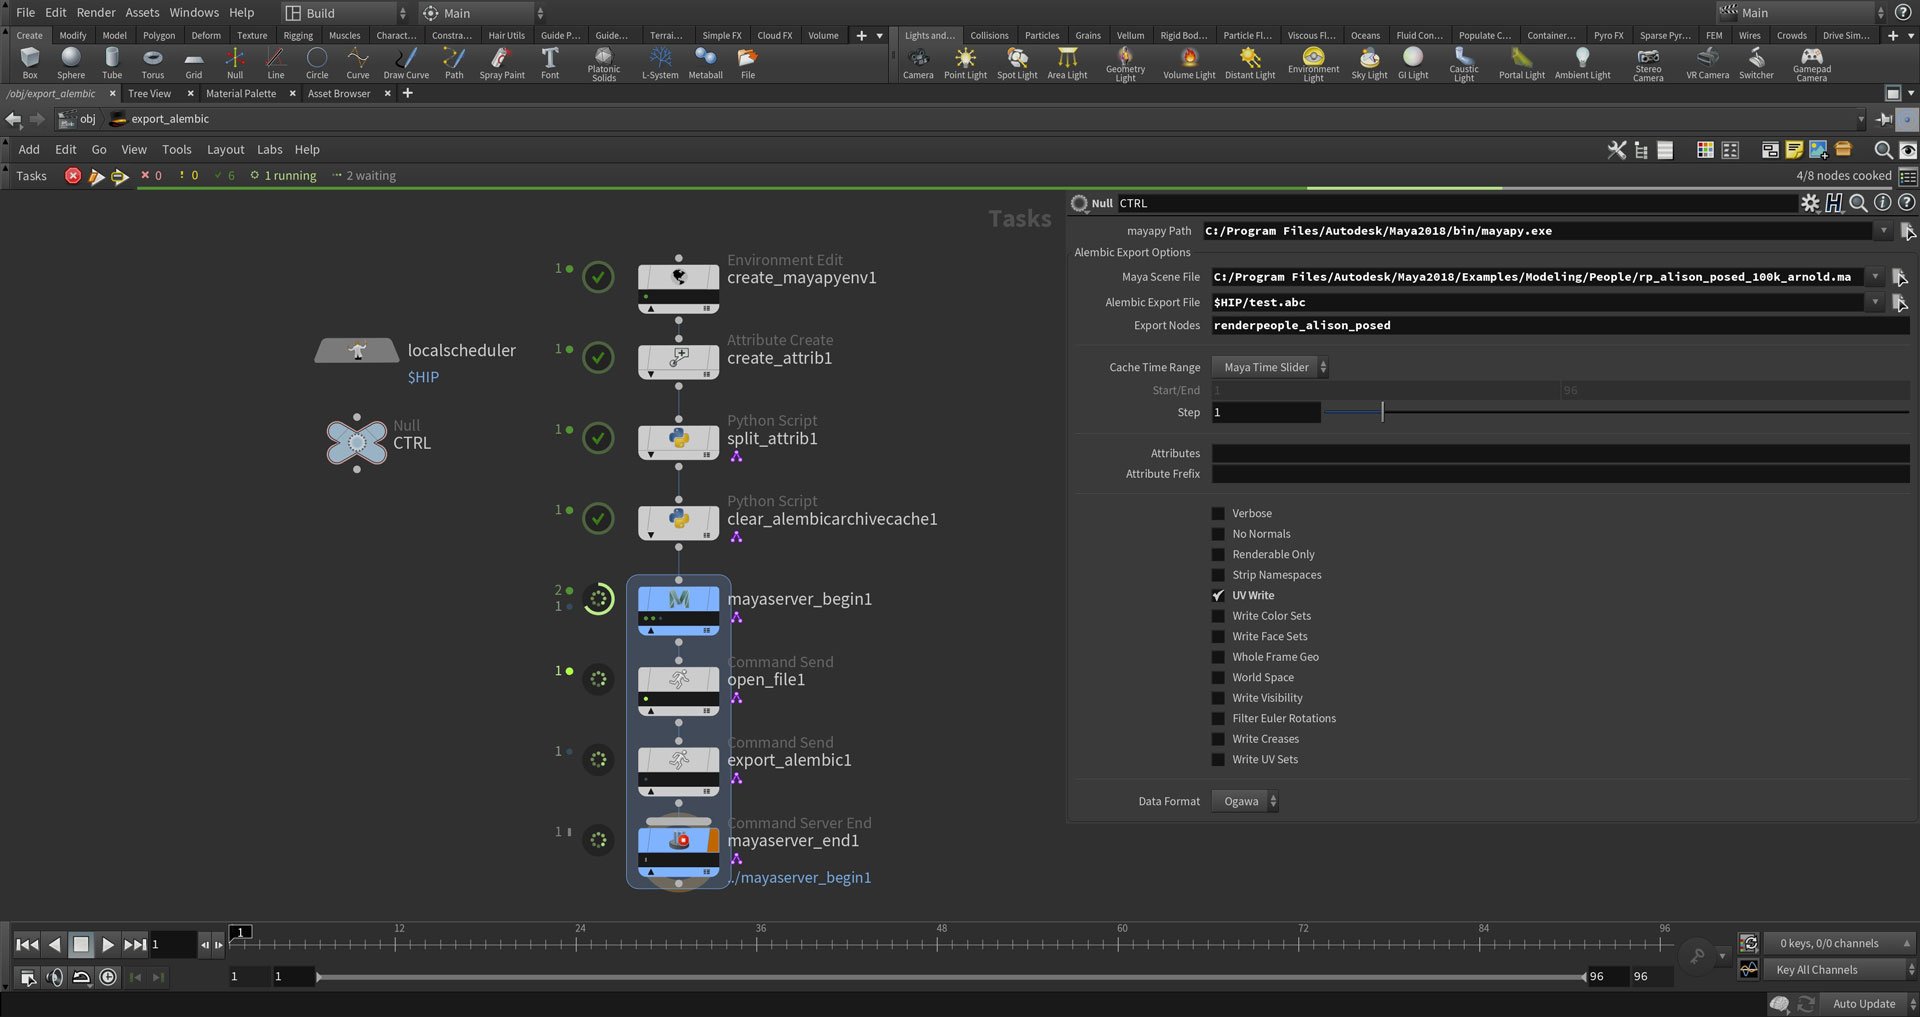Check Filter Euler Rotations
The image size is (1920, 1017).
coord(1218,718)
